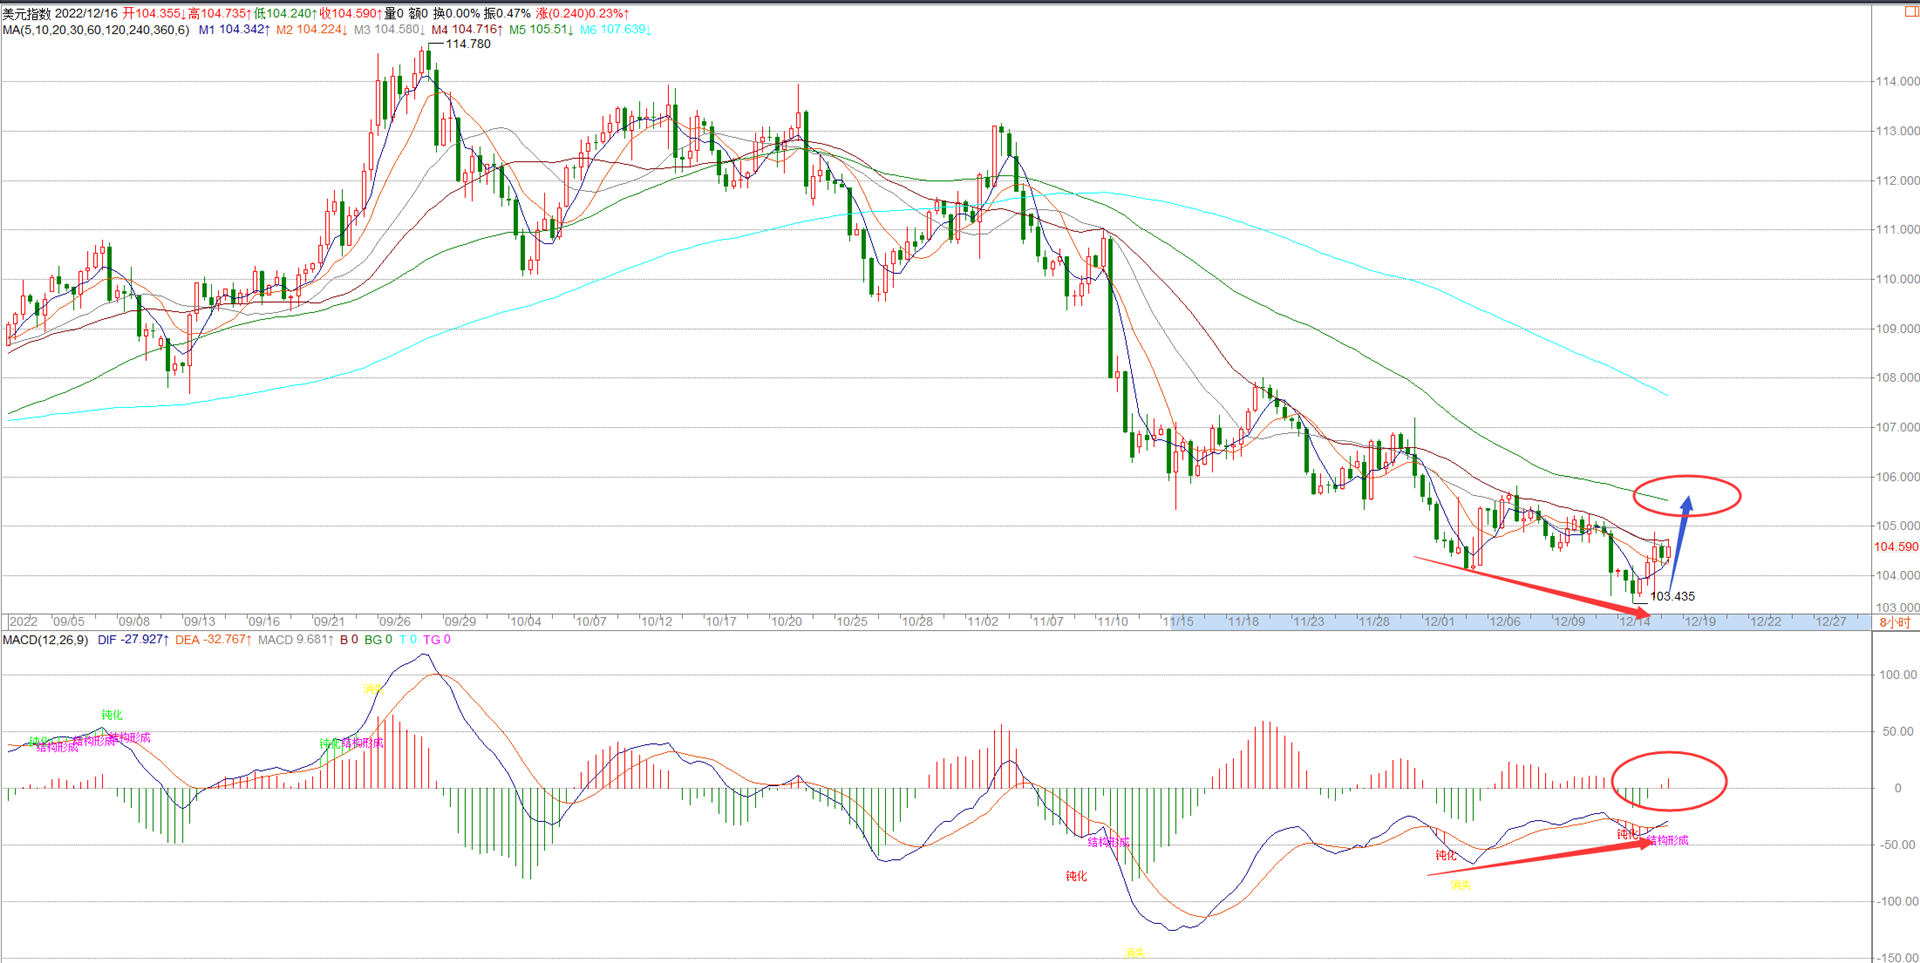This screenshot has height=963, width=1920.
Task: Open MACD(12,26,9) indicator parameters
Action: coord(46,640)
